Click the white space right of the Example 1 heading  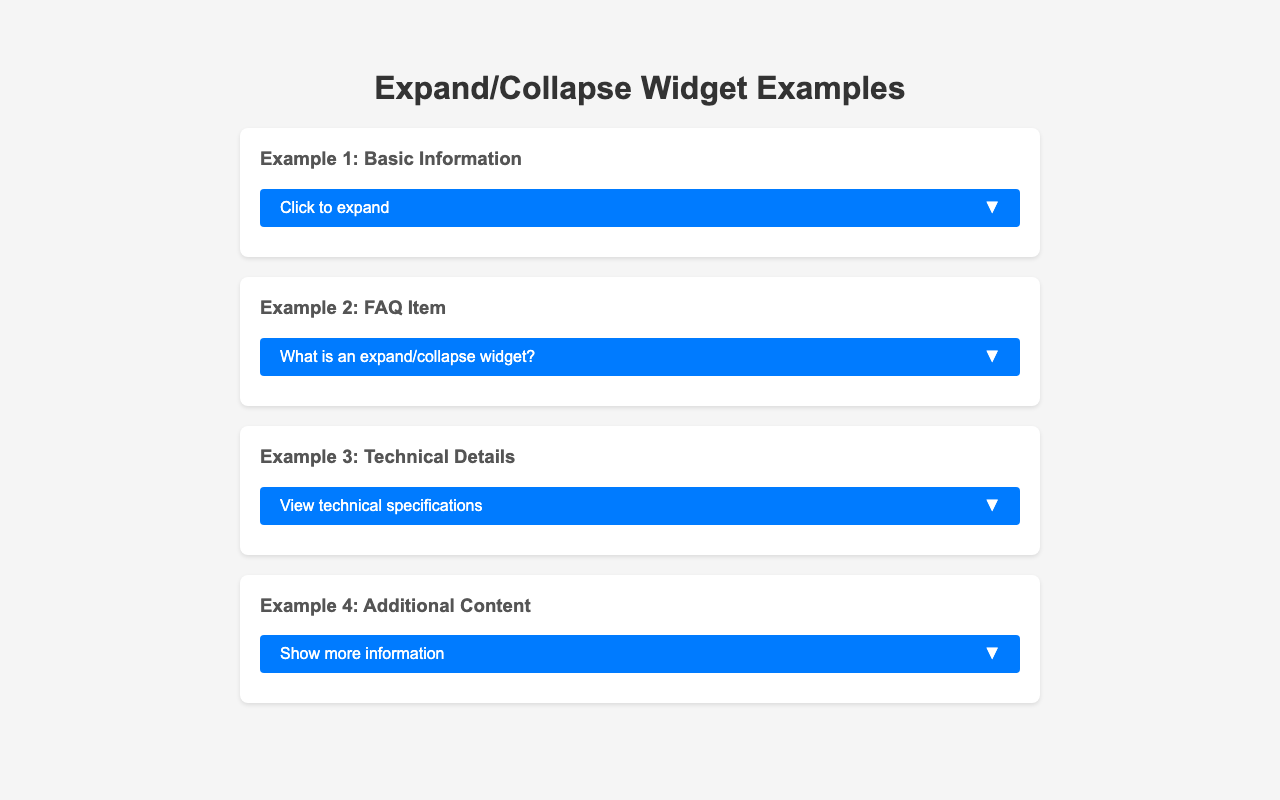(x=780, y=159)
